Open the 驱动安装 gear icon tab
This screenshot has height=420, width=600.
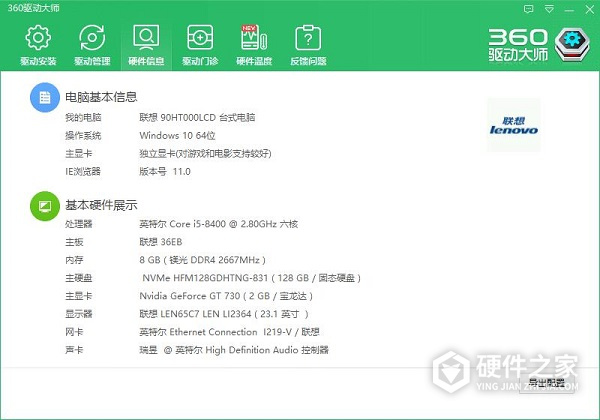click(38, 45)
